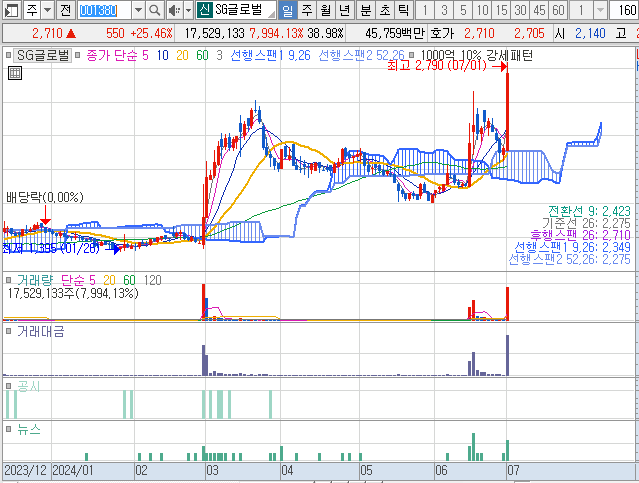The width and height of the screenshot is (639, 483).
Task: Switch to the 월 (monthly) chart period
Action: tap(326, 10)
